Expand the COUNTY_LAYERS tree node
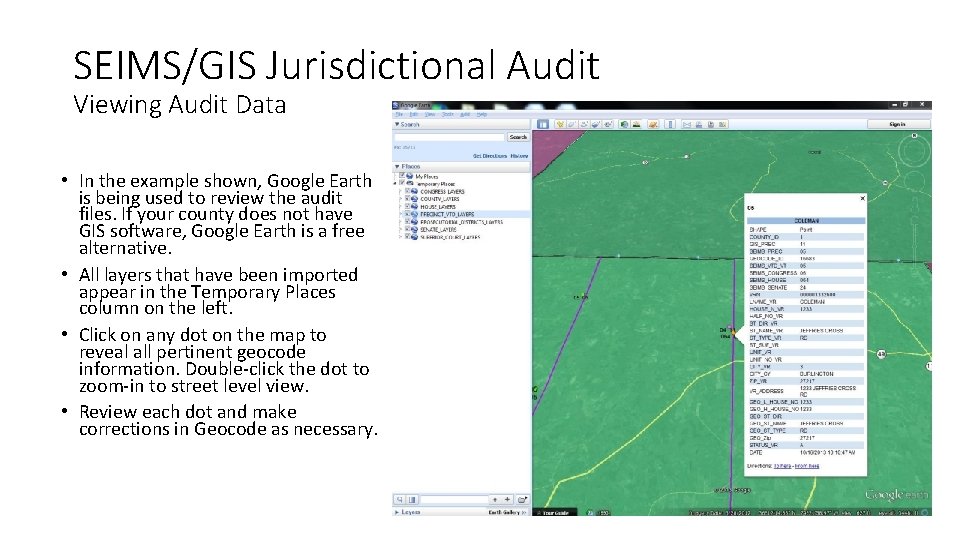This screenshot has width=960, height=540. (x=400, y=199)
